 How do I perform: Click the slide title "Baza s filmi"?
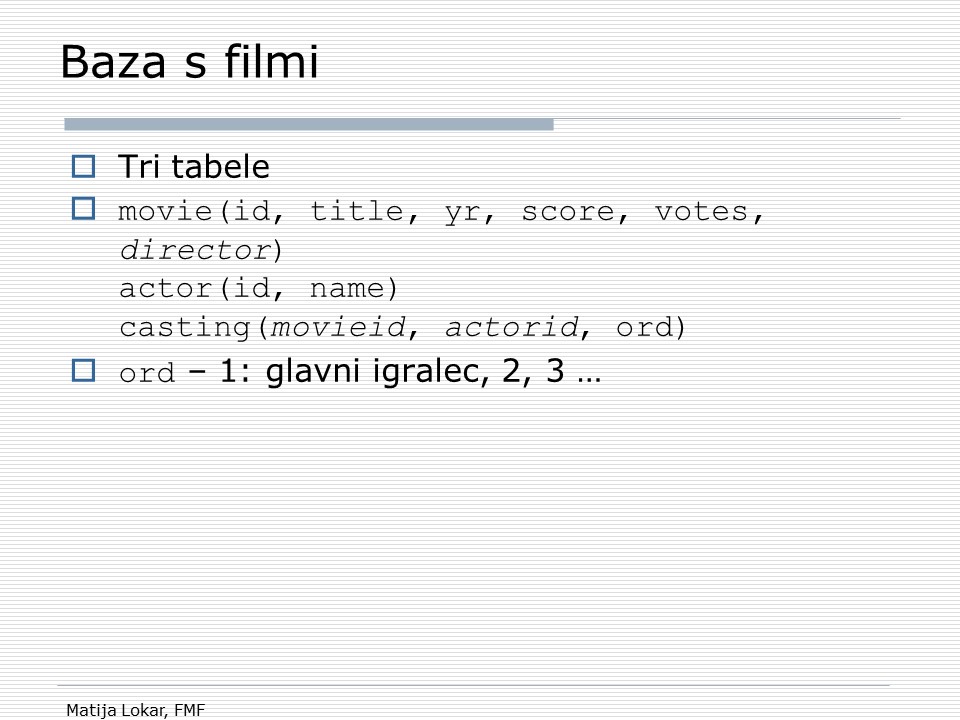point(189,62)
